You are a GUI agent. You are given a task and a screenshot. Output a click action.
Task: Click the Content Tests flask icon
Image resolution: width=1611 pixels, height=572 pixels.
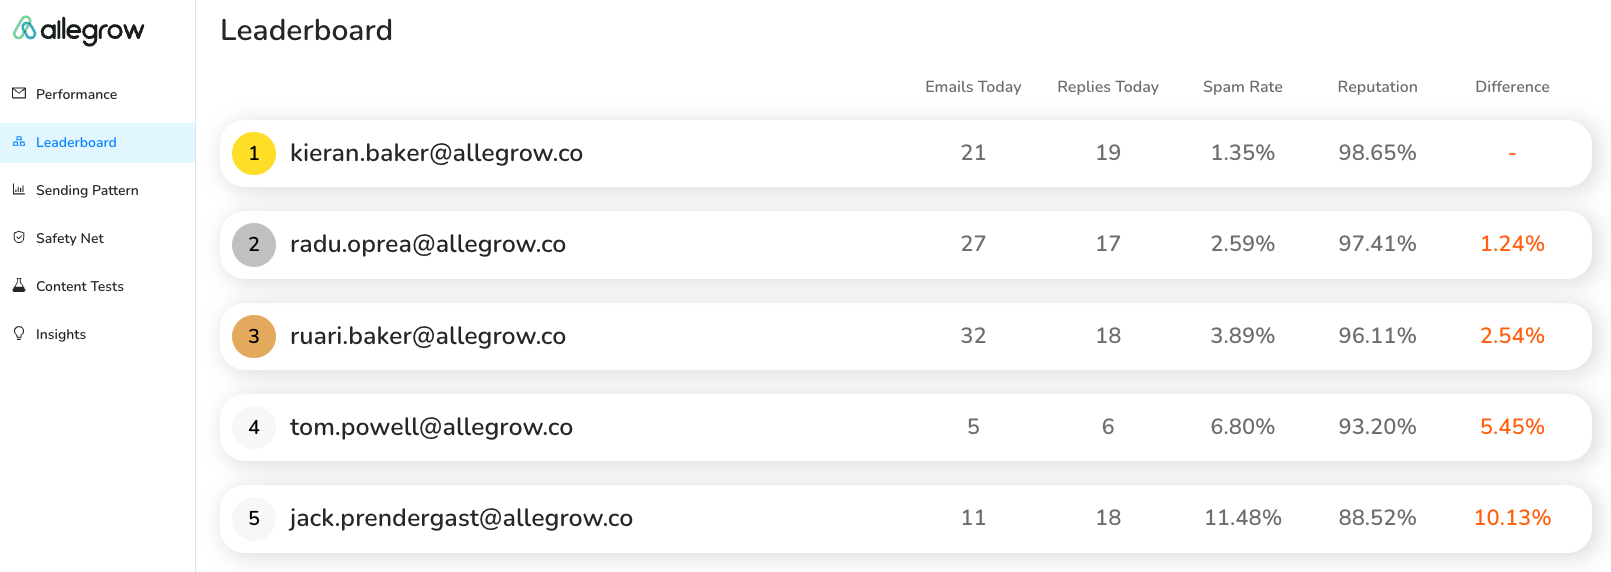click(x=19, y=285)
